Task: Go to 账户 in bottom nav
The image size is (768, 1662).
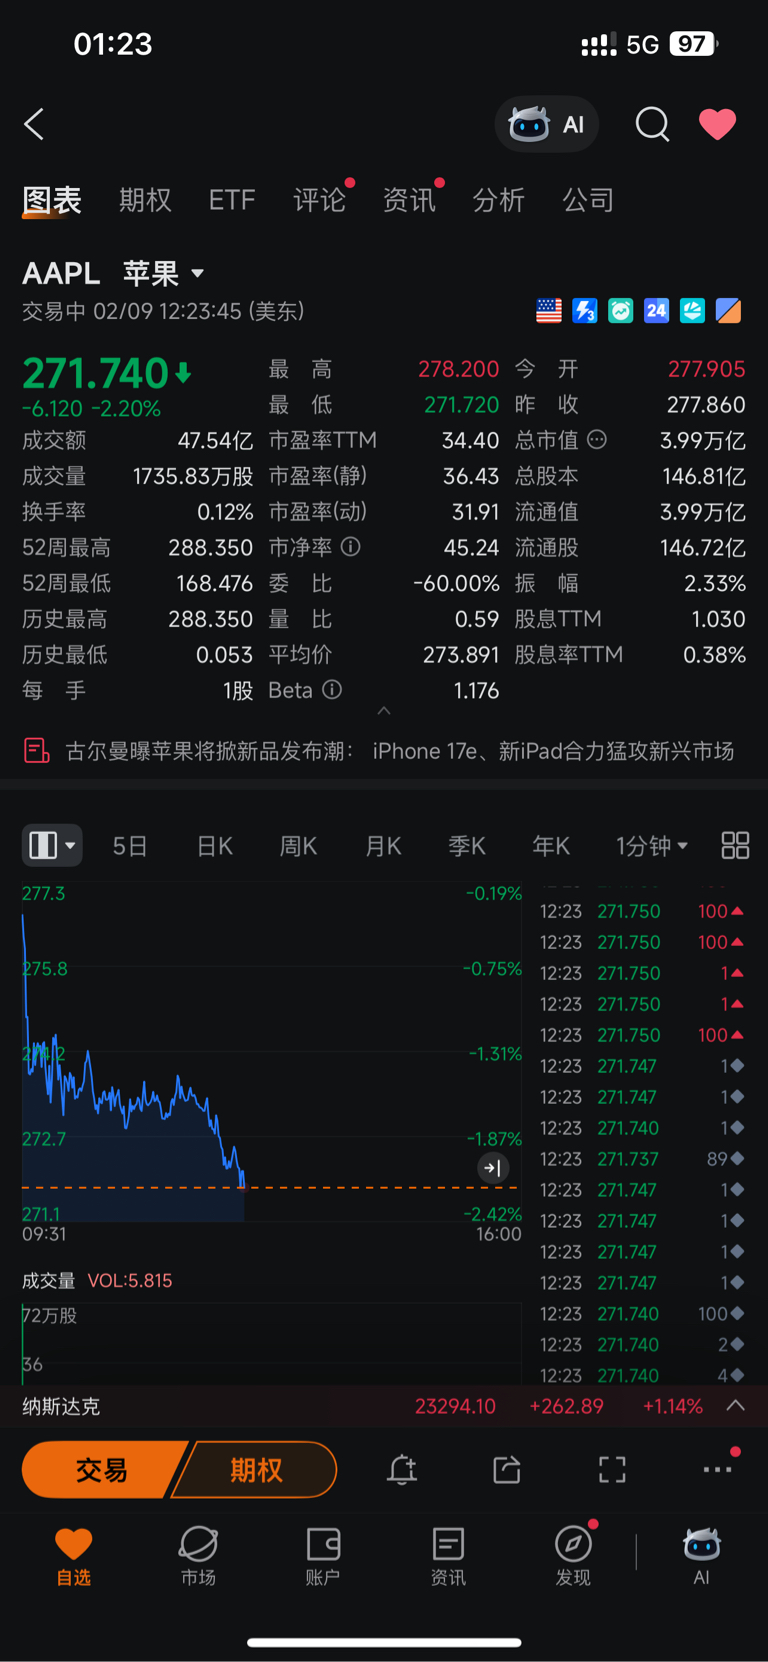Action: click(x=323, y=1556)
